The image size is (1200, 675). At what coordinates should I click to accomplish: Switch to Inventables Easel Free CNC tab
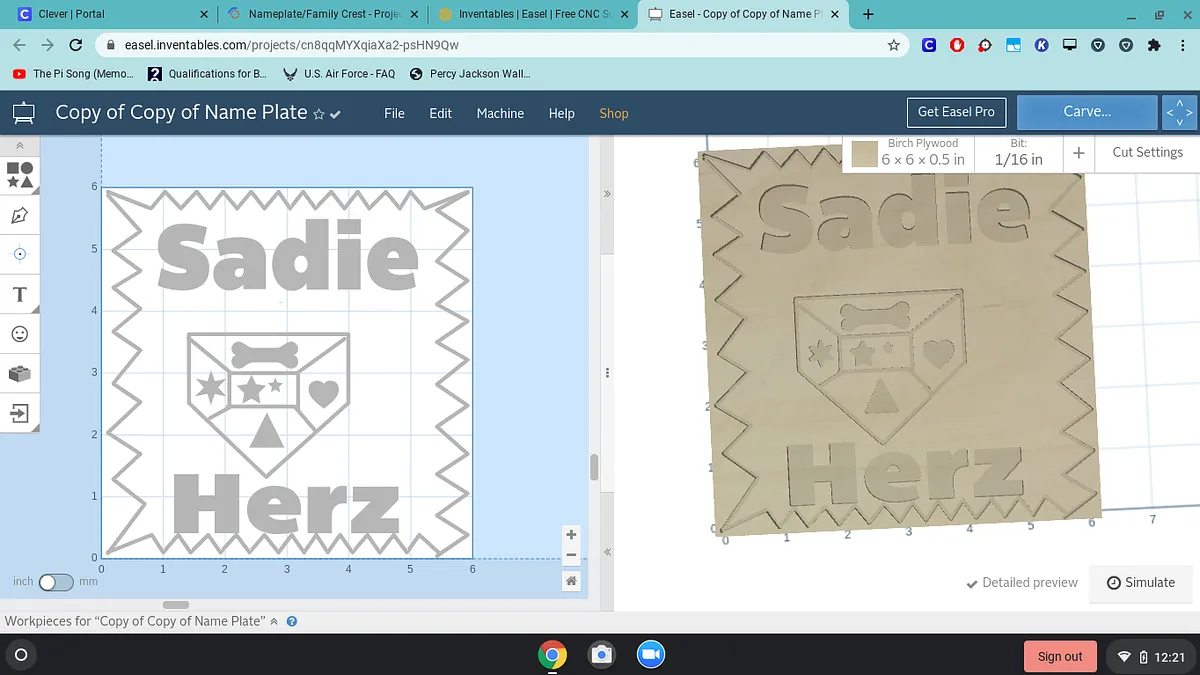point(532,14)
